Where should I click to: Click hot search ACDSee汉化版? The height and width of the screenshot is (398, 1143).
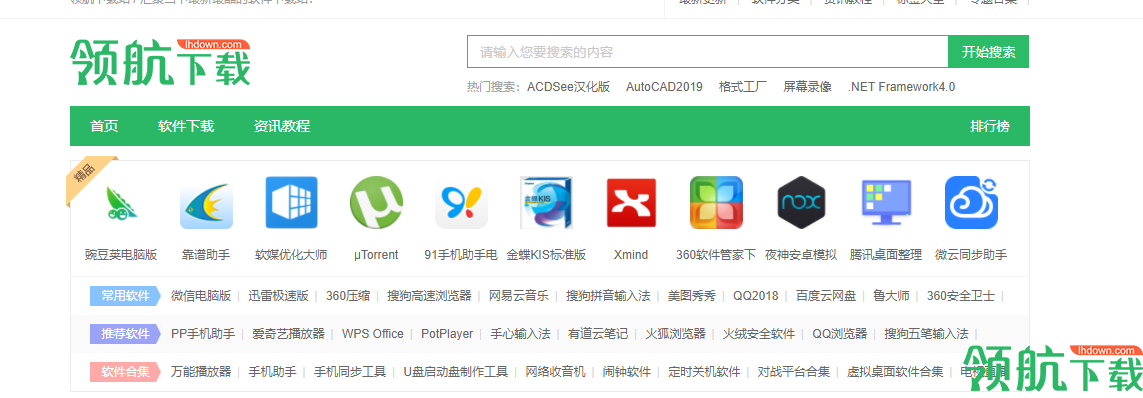tap(569, 87)
